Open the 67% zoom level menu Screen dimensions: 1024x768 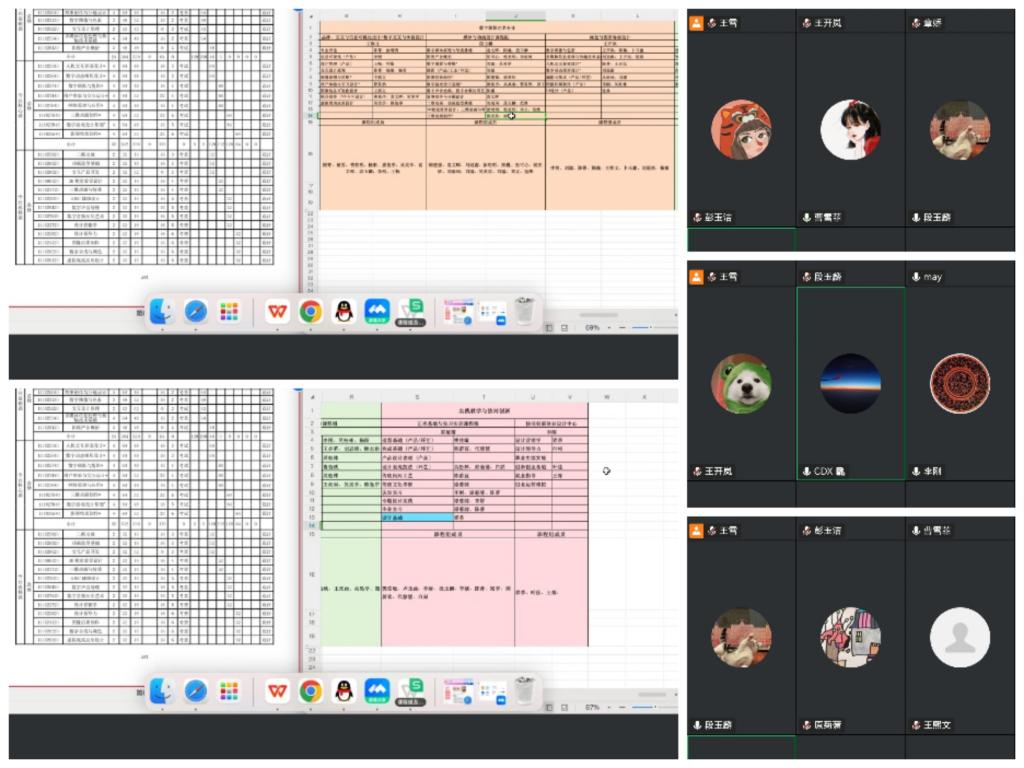[593, 707]
